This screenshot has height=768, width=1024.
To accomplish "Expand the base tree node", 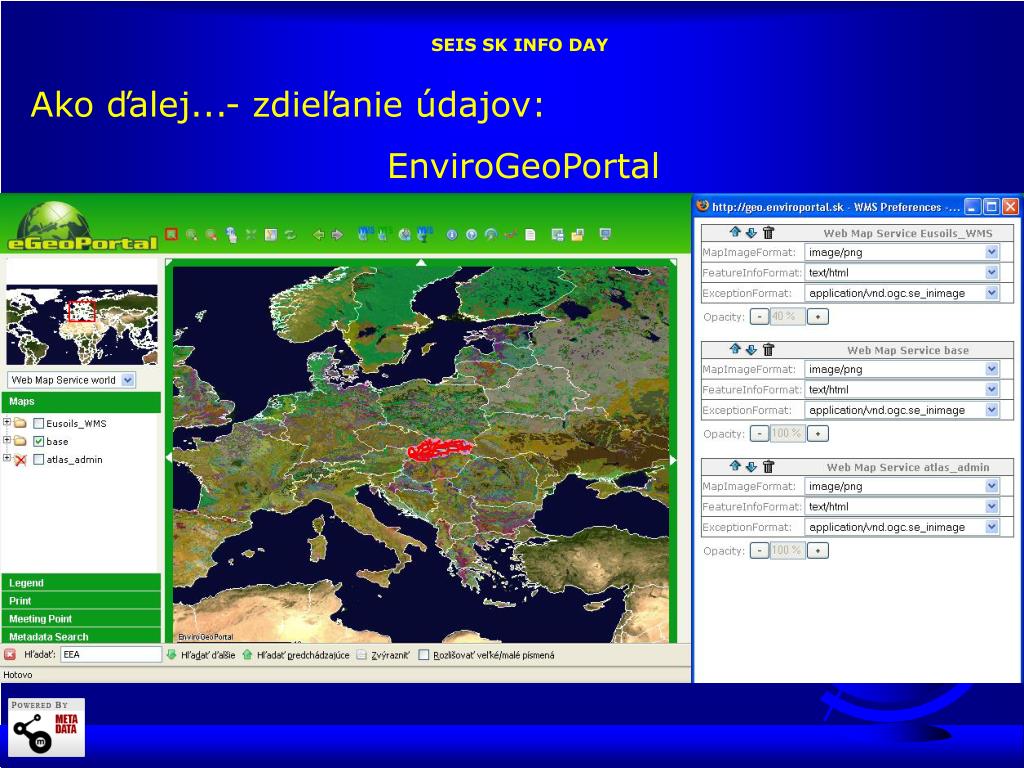I will 7,440.
